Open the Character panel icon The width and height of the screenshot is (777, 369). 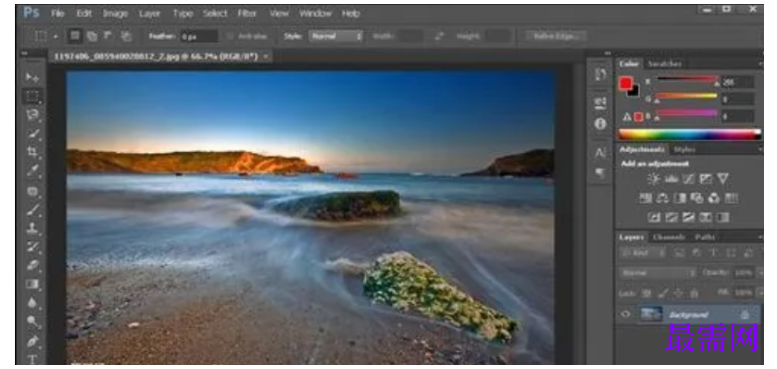tap(601, 153)
